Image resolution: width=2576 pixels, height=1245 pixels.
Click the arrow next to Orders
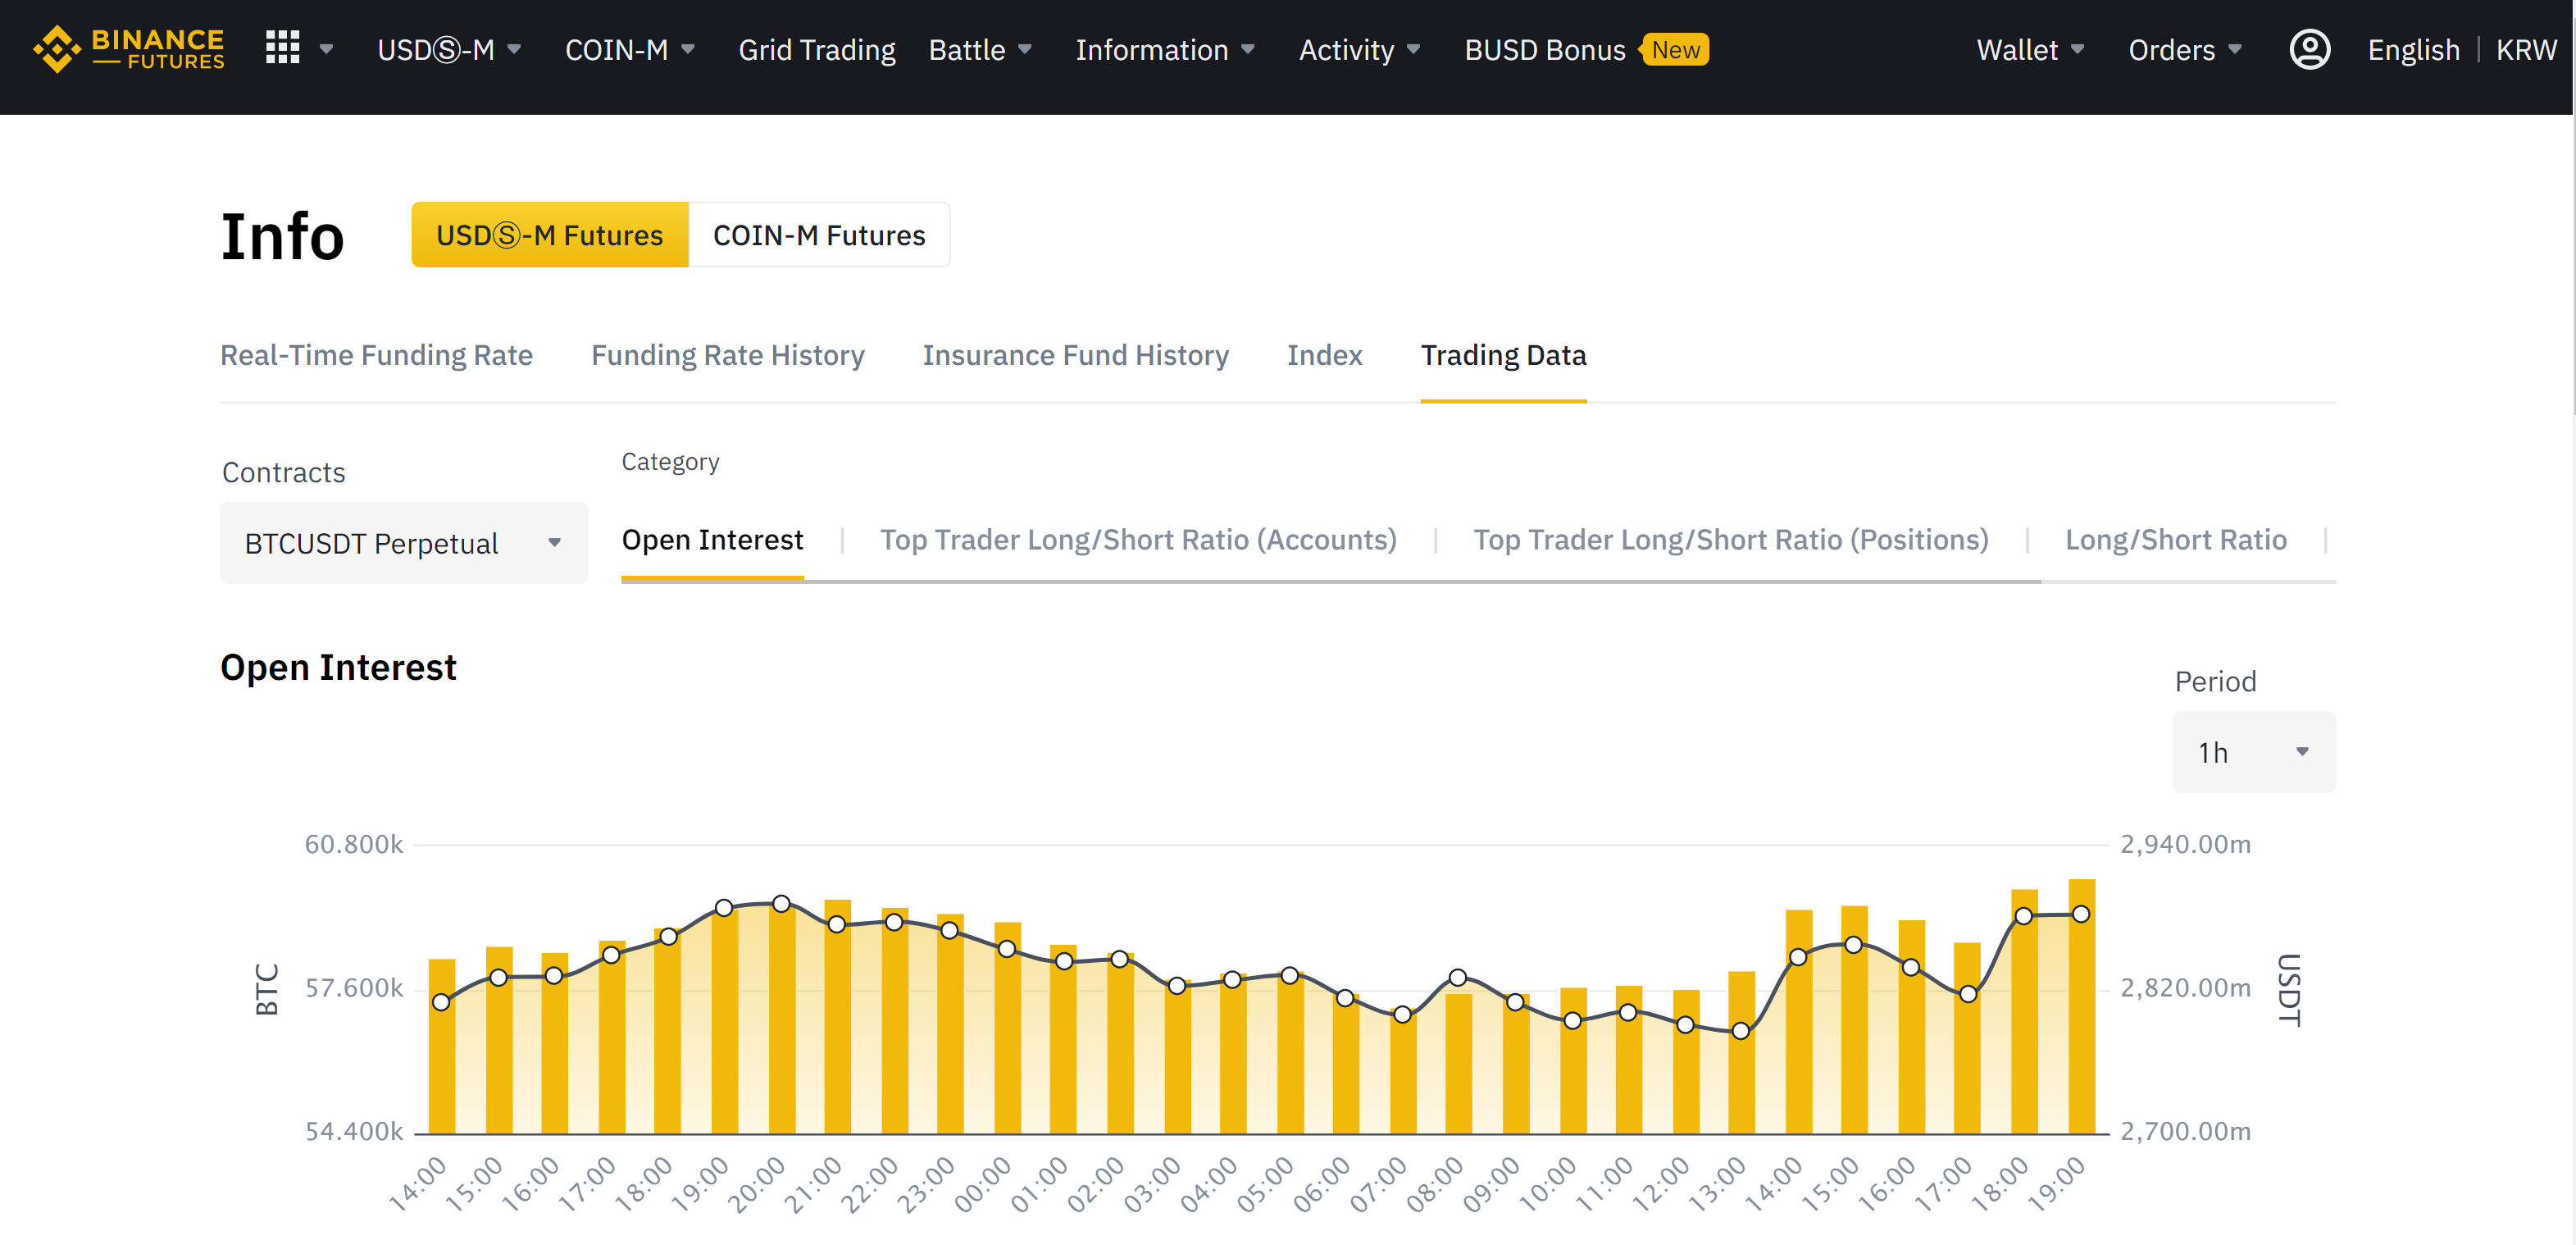(x=2235, y=49)
